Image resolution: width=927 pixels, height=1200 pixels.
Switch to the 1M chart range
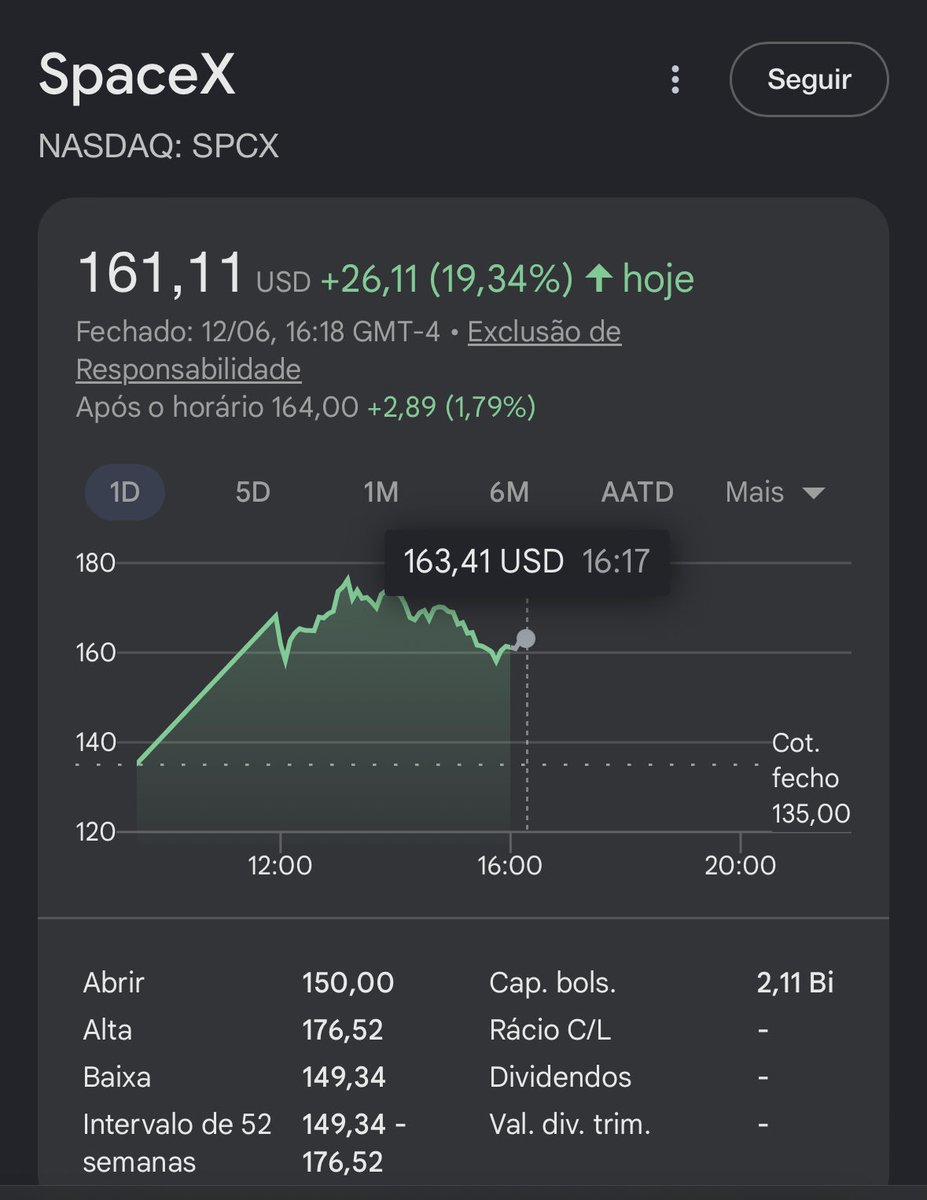pos(381,492)
